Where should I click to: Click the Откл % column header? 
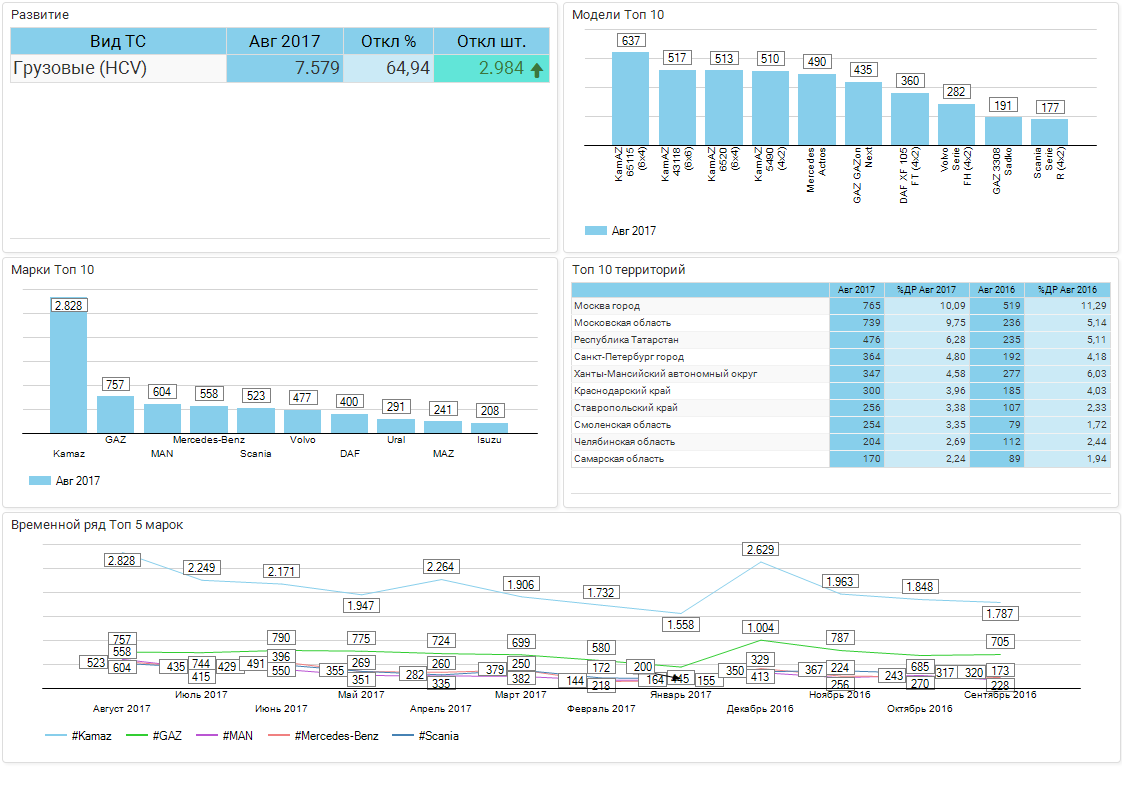coord(389,42)
